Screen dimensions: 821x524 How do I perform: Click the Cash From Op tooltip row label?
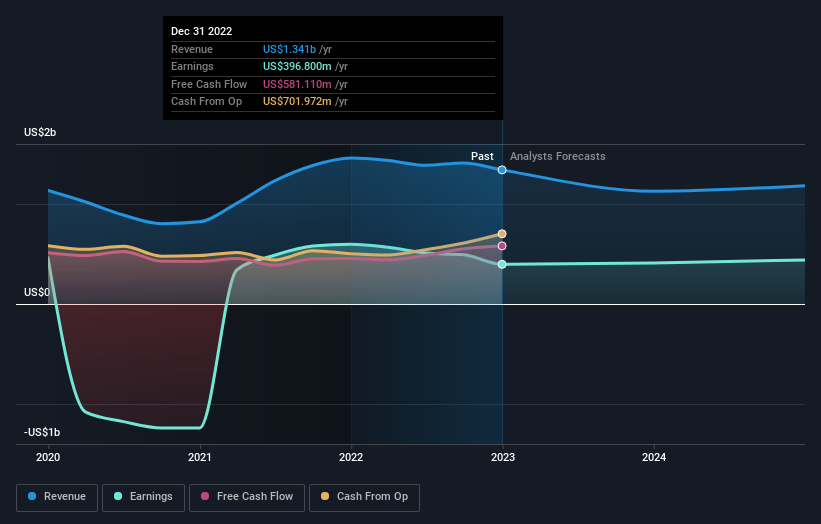click(206, 102)
